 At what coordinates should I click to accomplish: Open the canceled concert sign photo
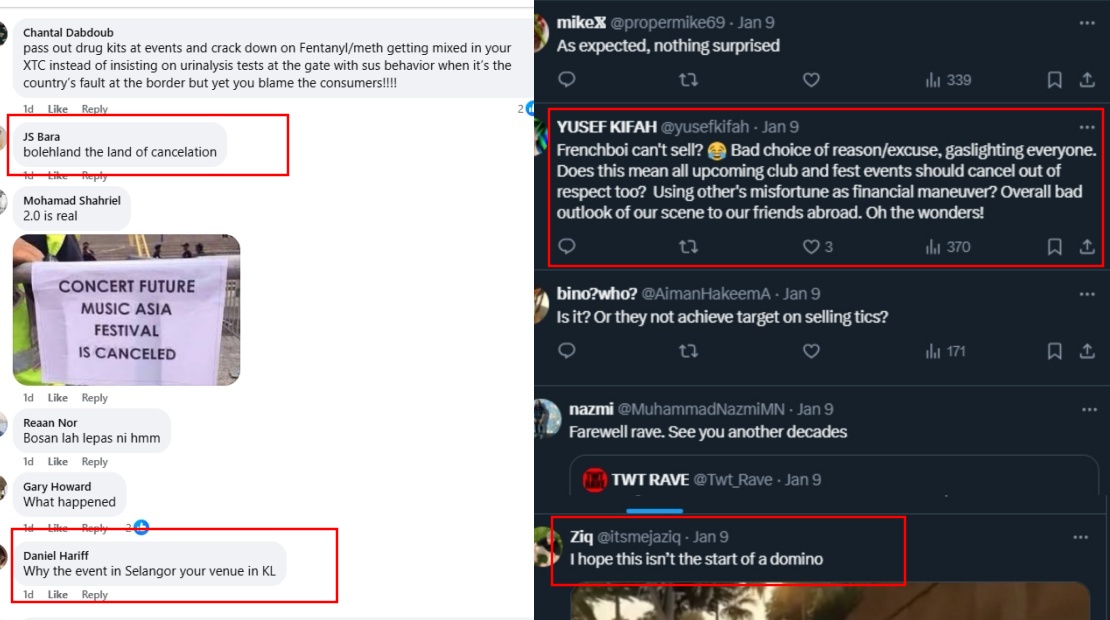click(x=126, y=310)
